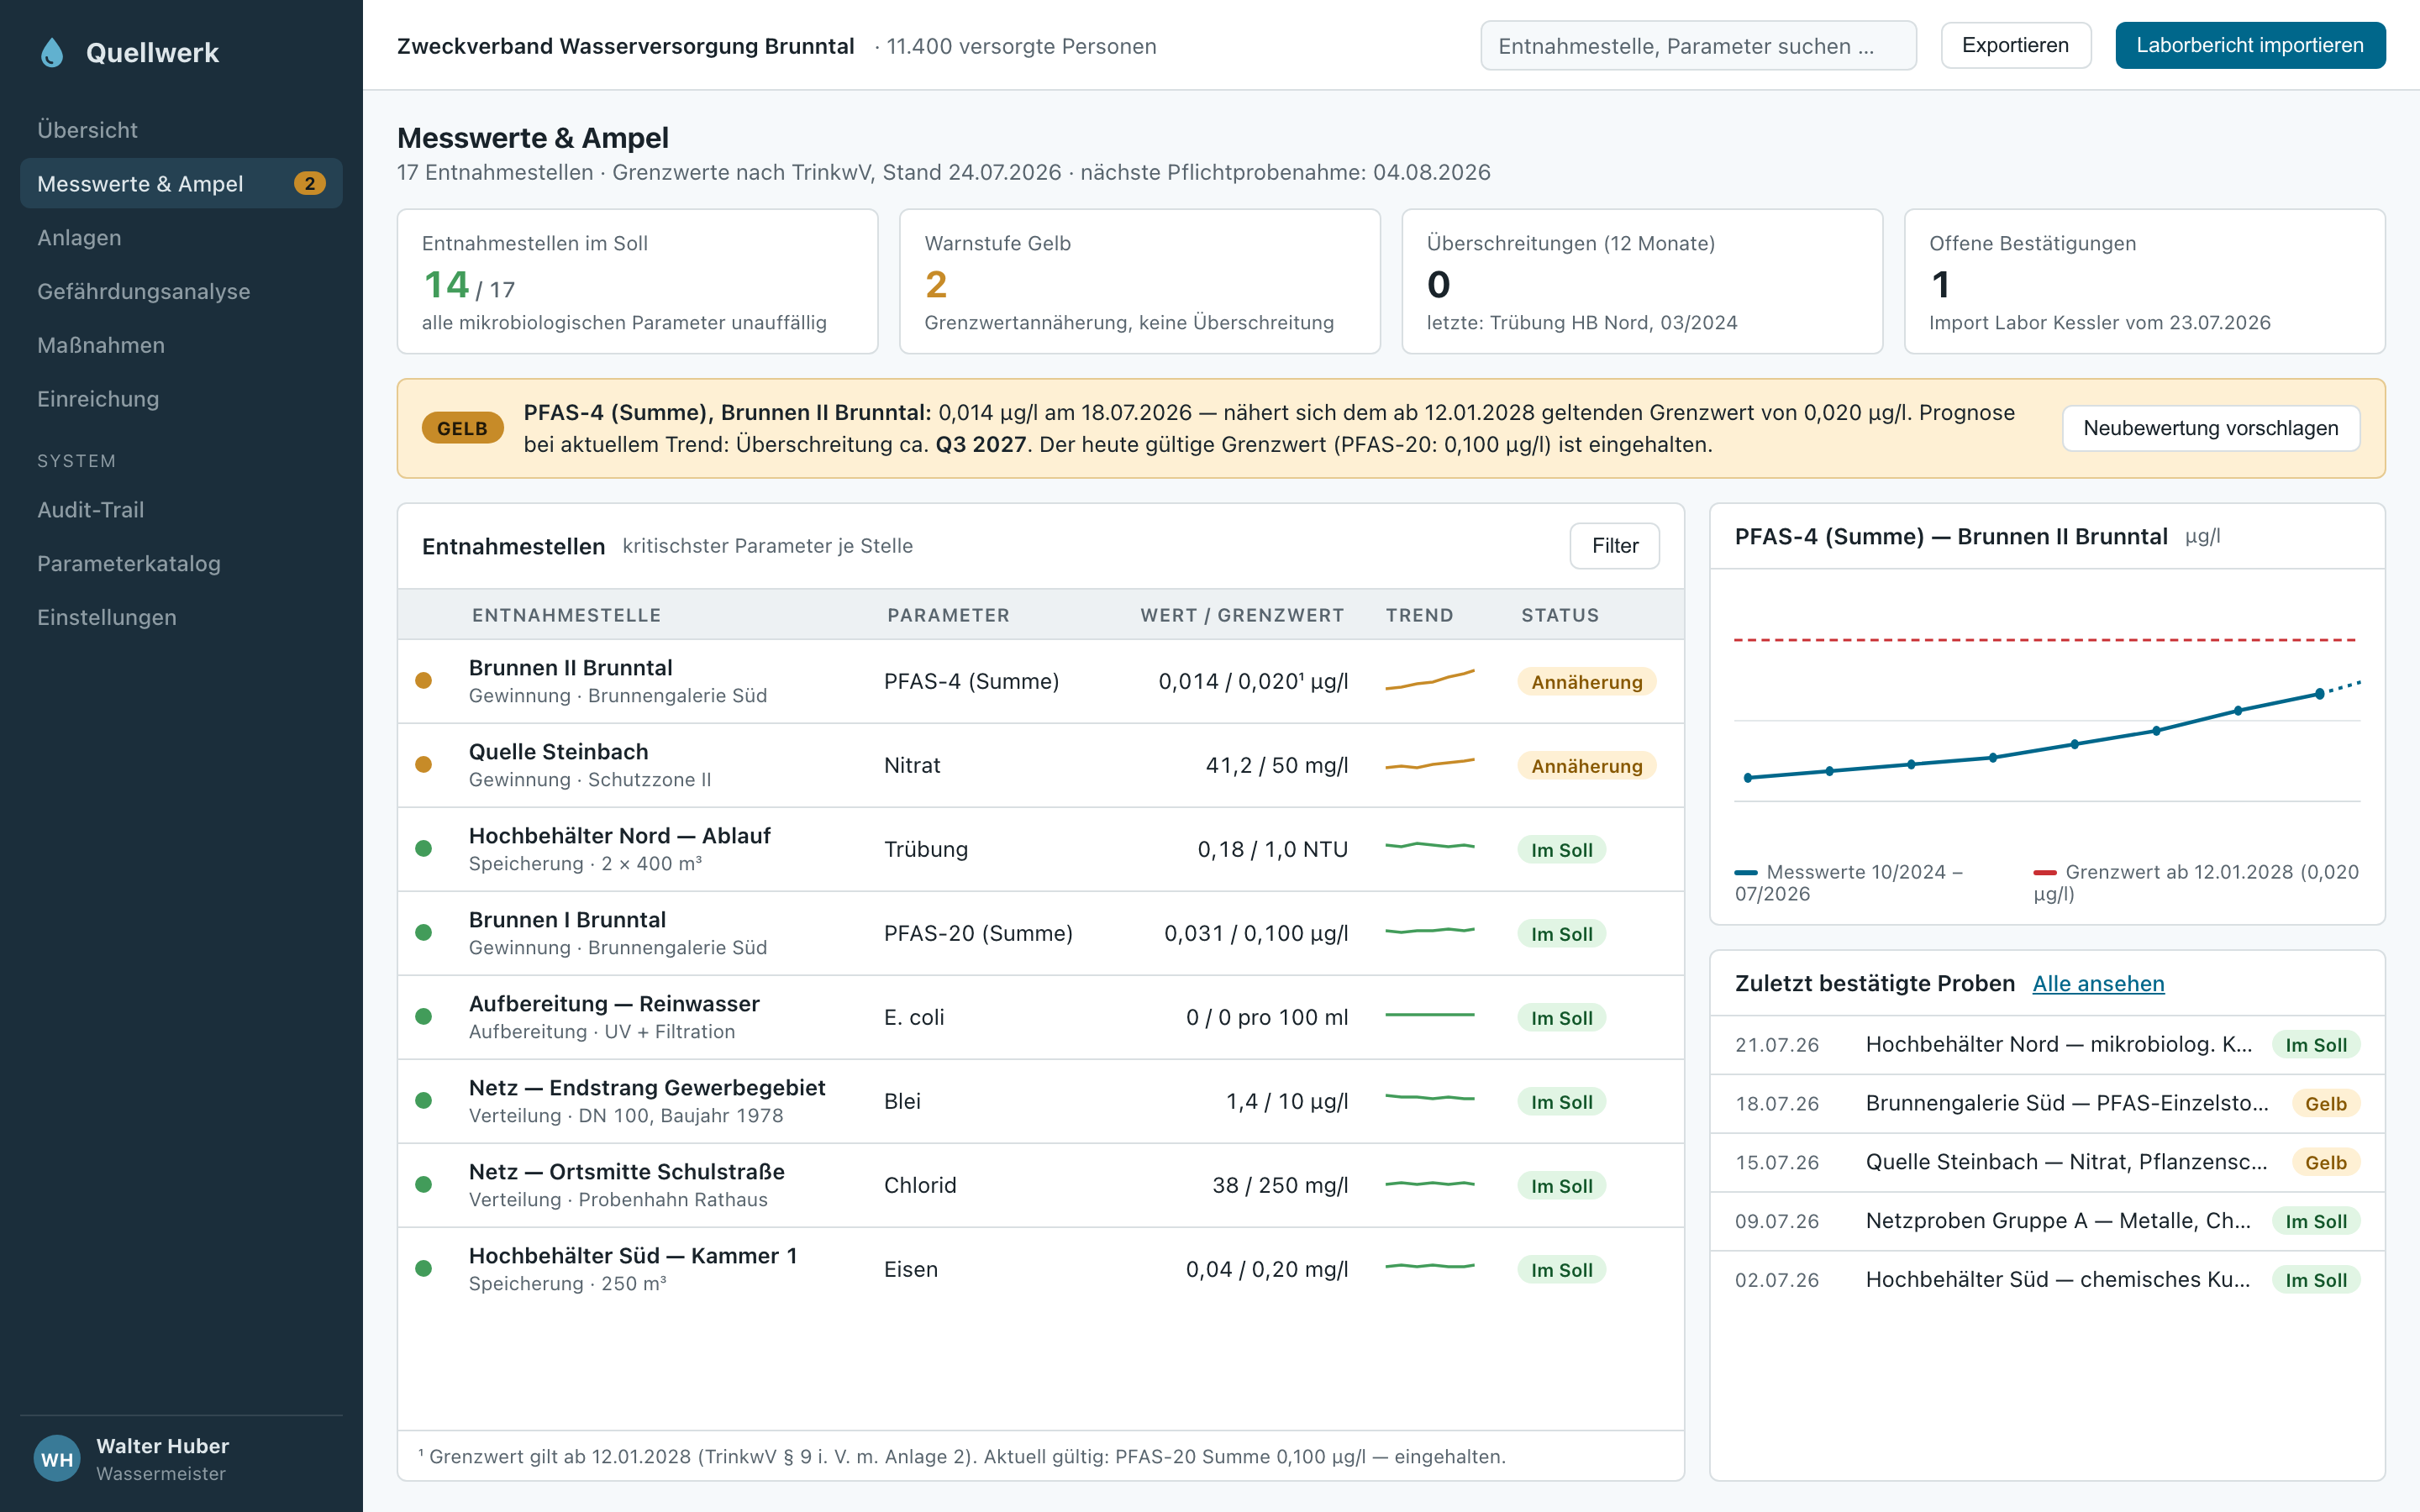The width and height of the screenshot is (2420, 1512).
Task: Click the notification badge on Messwerte & Ampel
Action: pyautogui.click(x=310, y=183)
